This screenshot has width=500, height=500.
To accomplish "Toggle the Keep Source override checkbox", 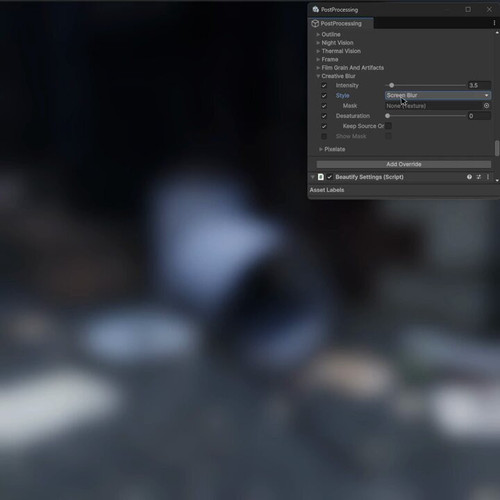I will click(324, 126).
